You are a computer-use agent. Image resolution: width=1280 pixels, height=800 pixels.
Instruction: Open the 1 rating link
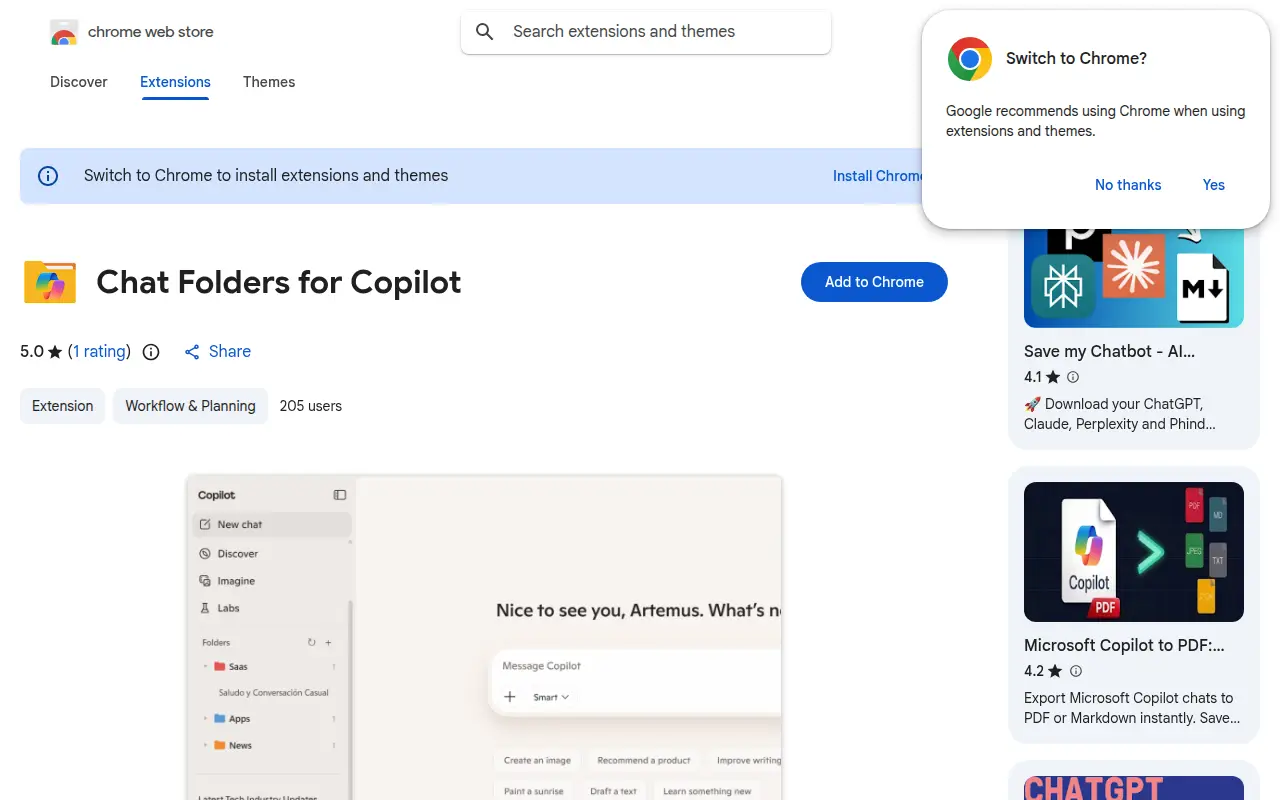[99, 352]
